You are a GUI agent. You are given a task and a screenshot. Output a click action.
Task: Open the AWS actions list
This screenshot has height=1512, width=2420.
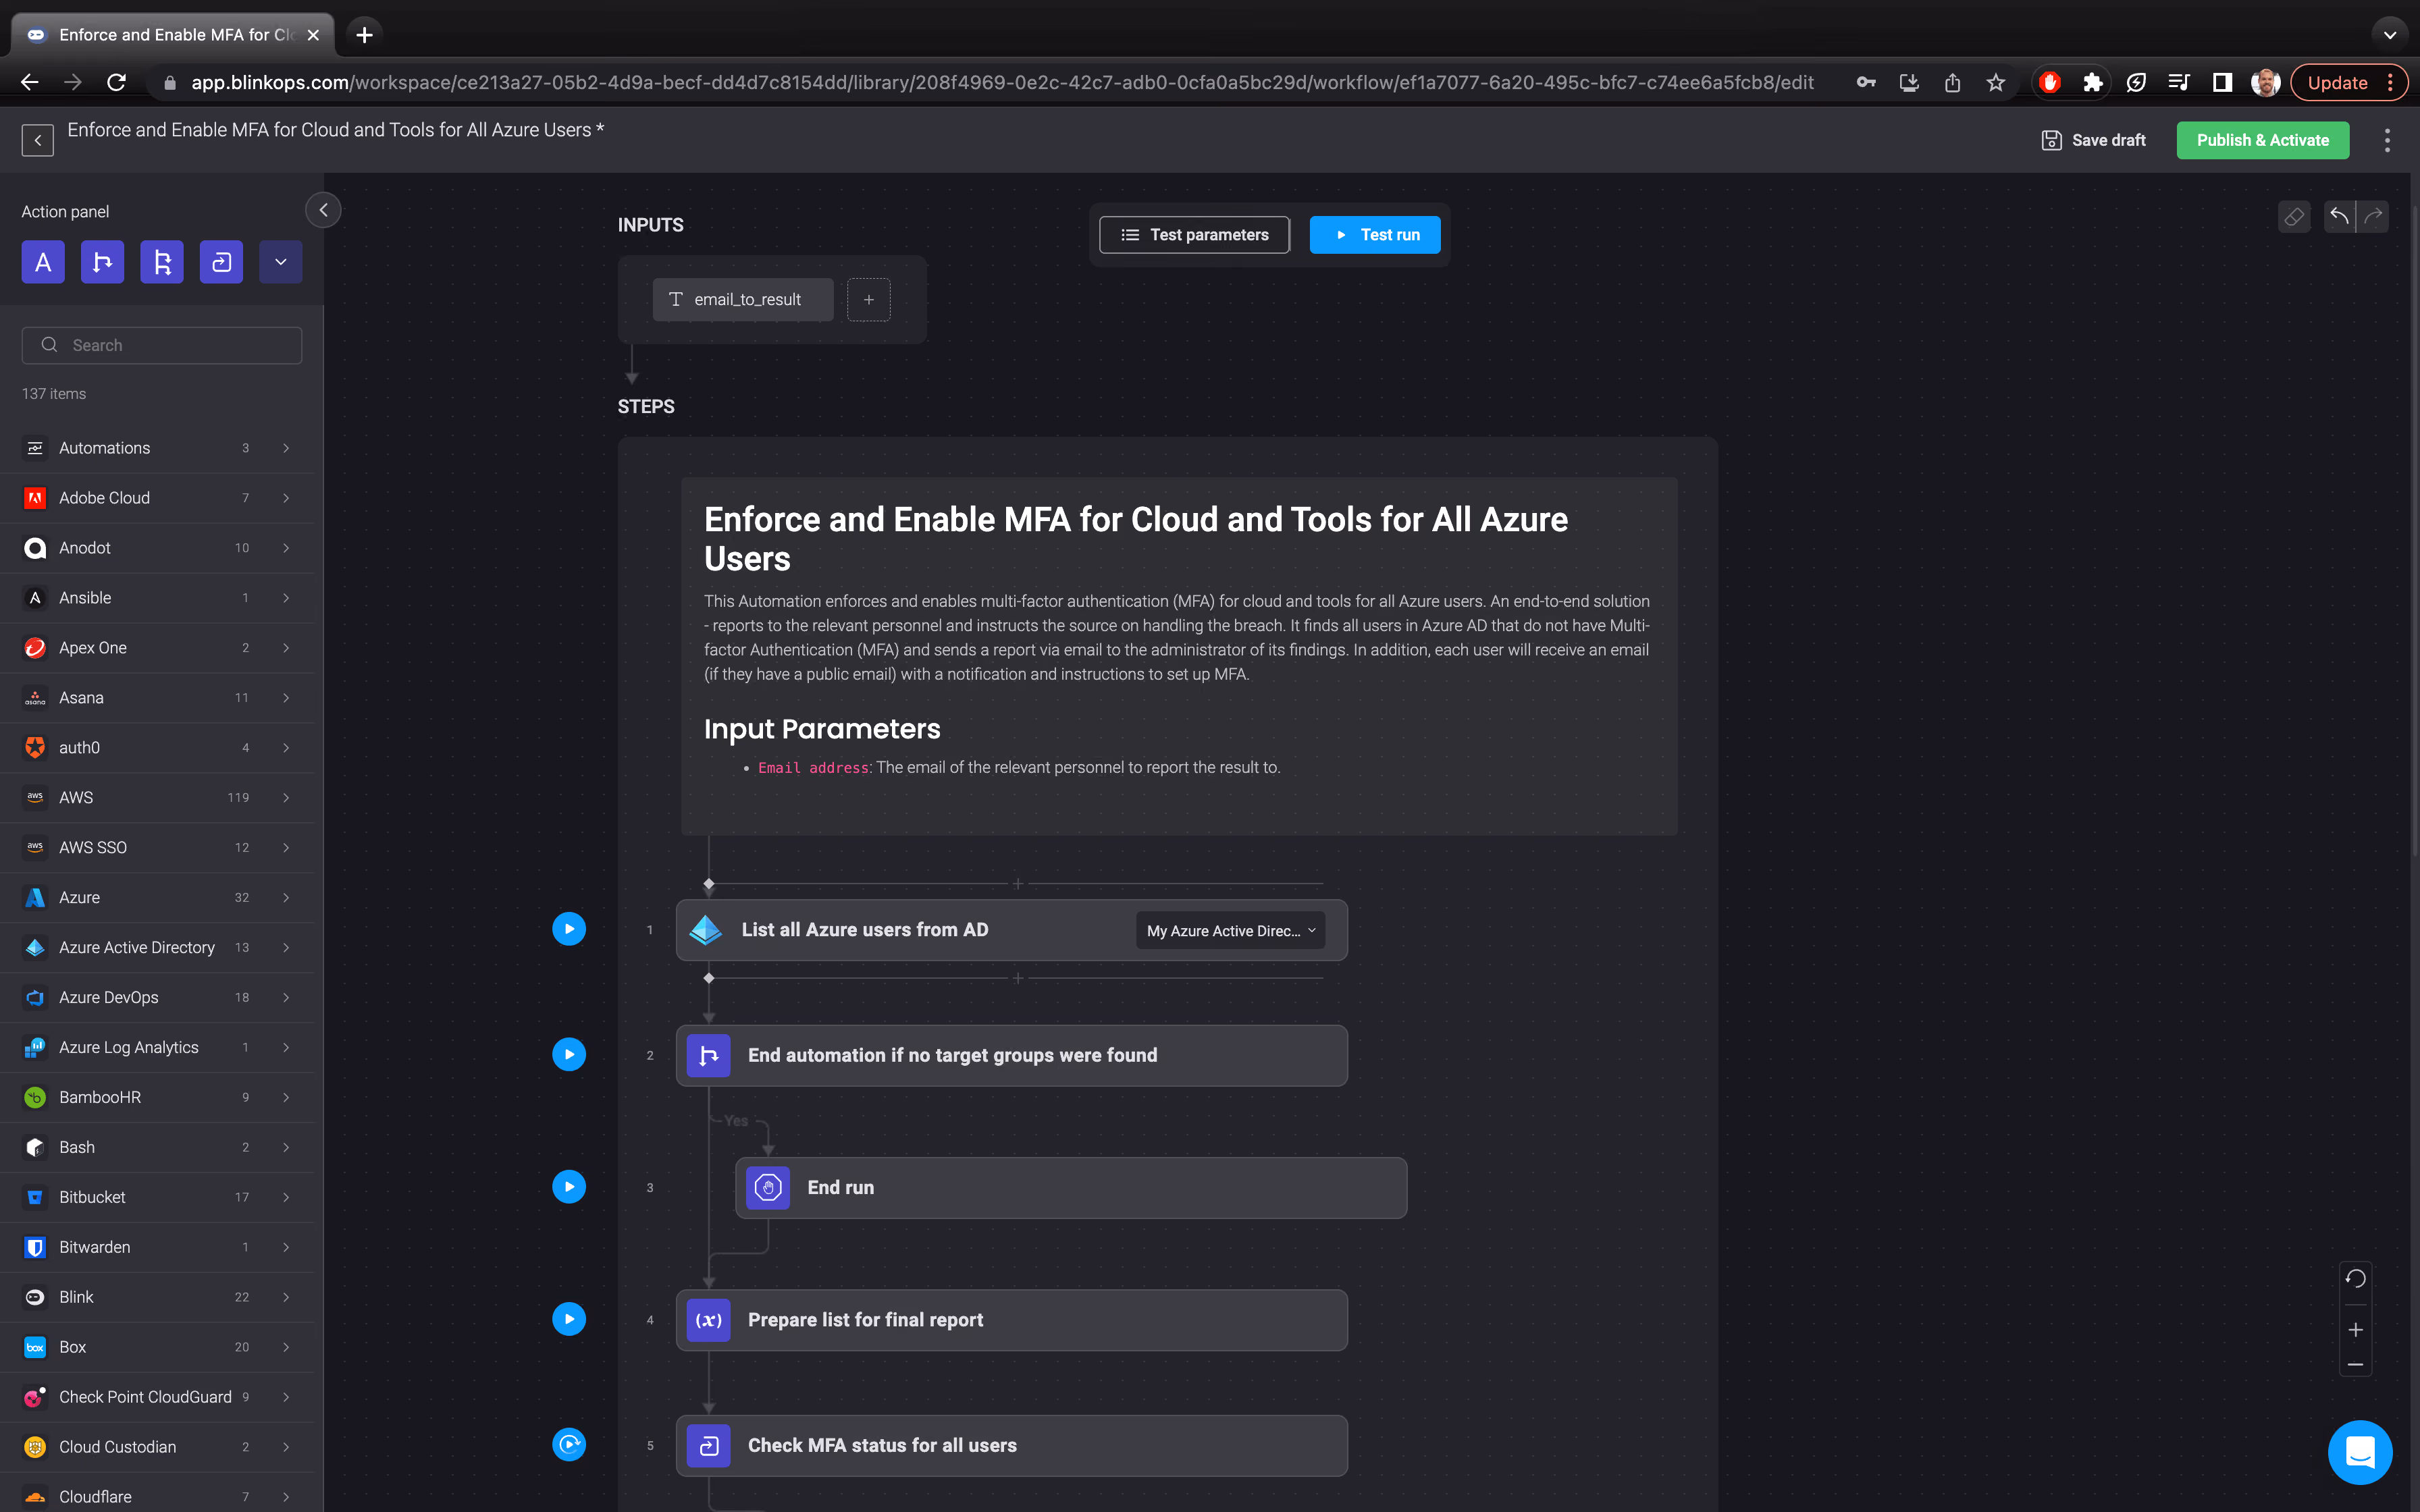158,798
